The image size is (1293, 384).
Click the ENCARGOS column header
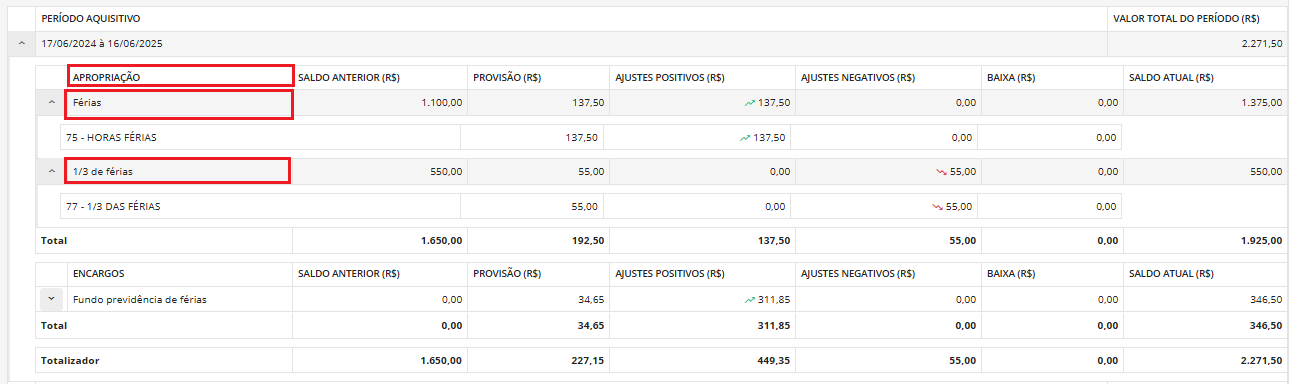point(98,273)
